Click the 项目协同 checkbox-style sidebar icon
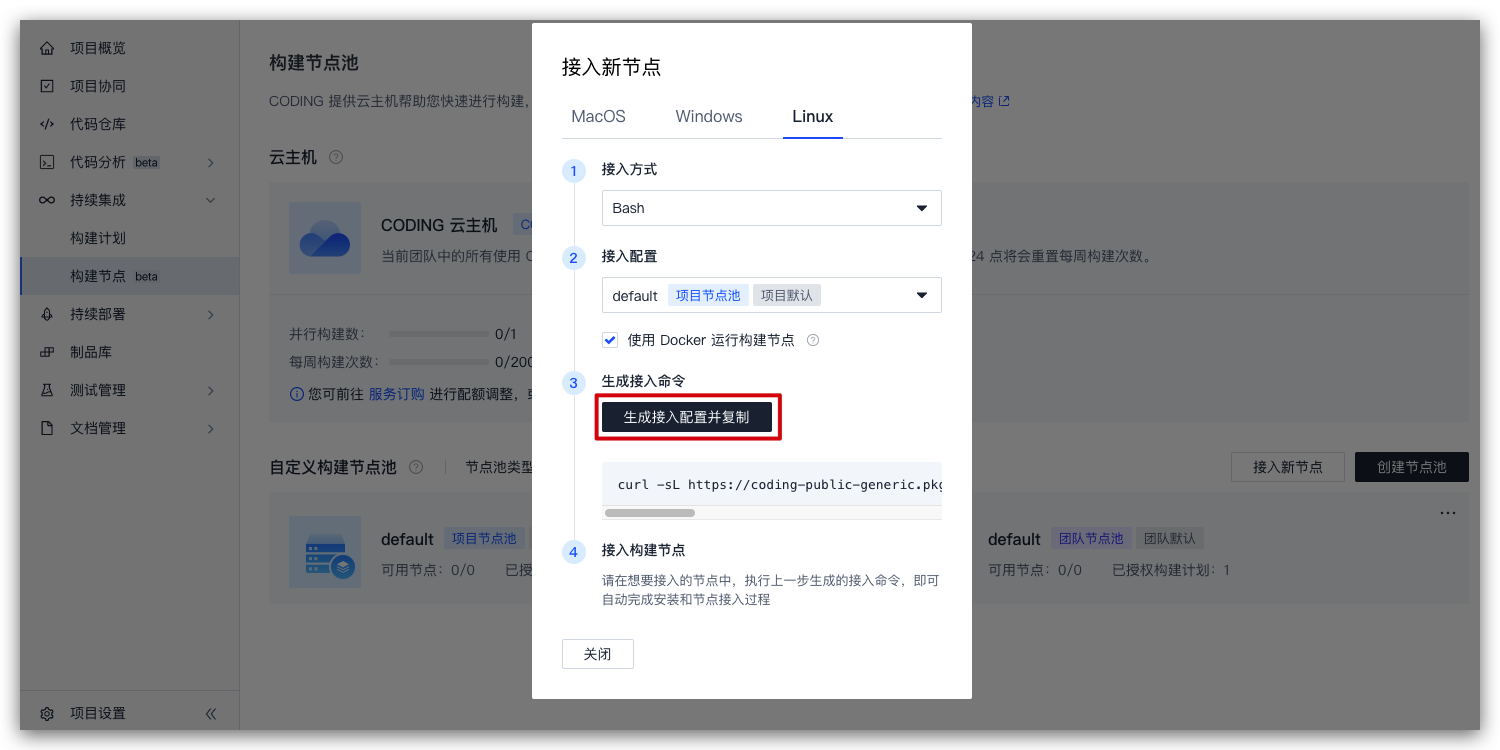This screenshot has height=750, width=1500. 47,86
